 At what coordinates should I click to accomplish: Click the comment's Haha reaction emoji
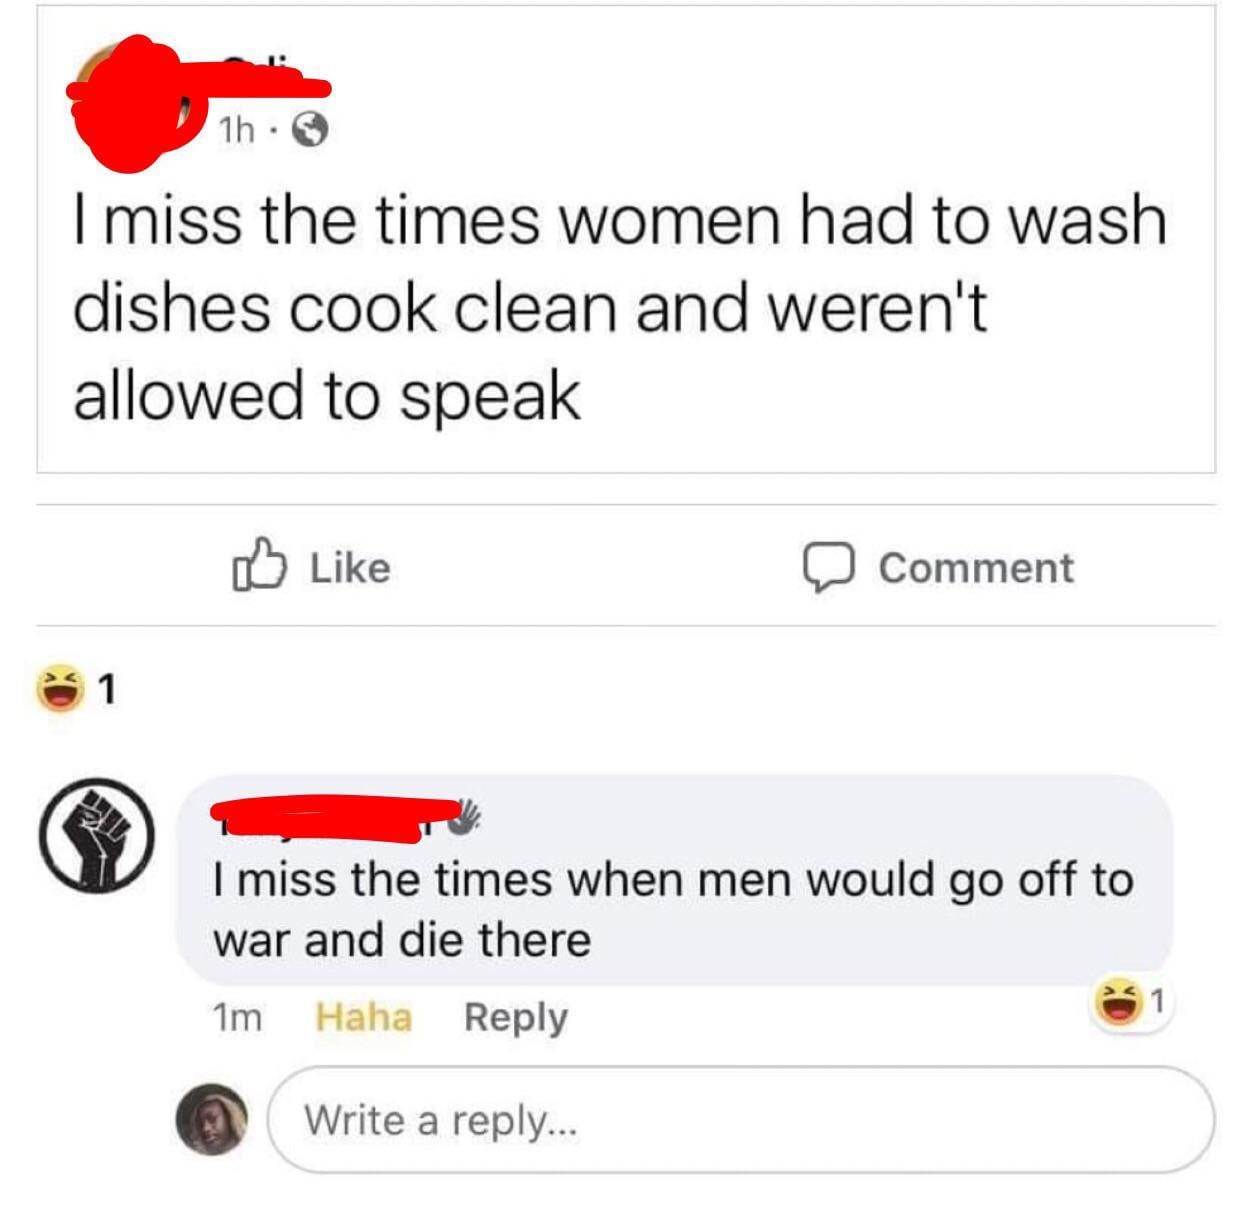[x=1117, y=1000]
